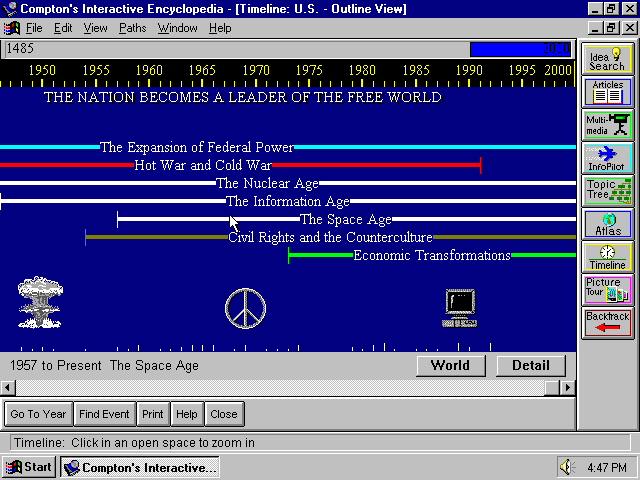Viewport: 640px width, 480px height.
Task: Open the Atlas globe icon
Action: [607, 224]
